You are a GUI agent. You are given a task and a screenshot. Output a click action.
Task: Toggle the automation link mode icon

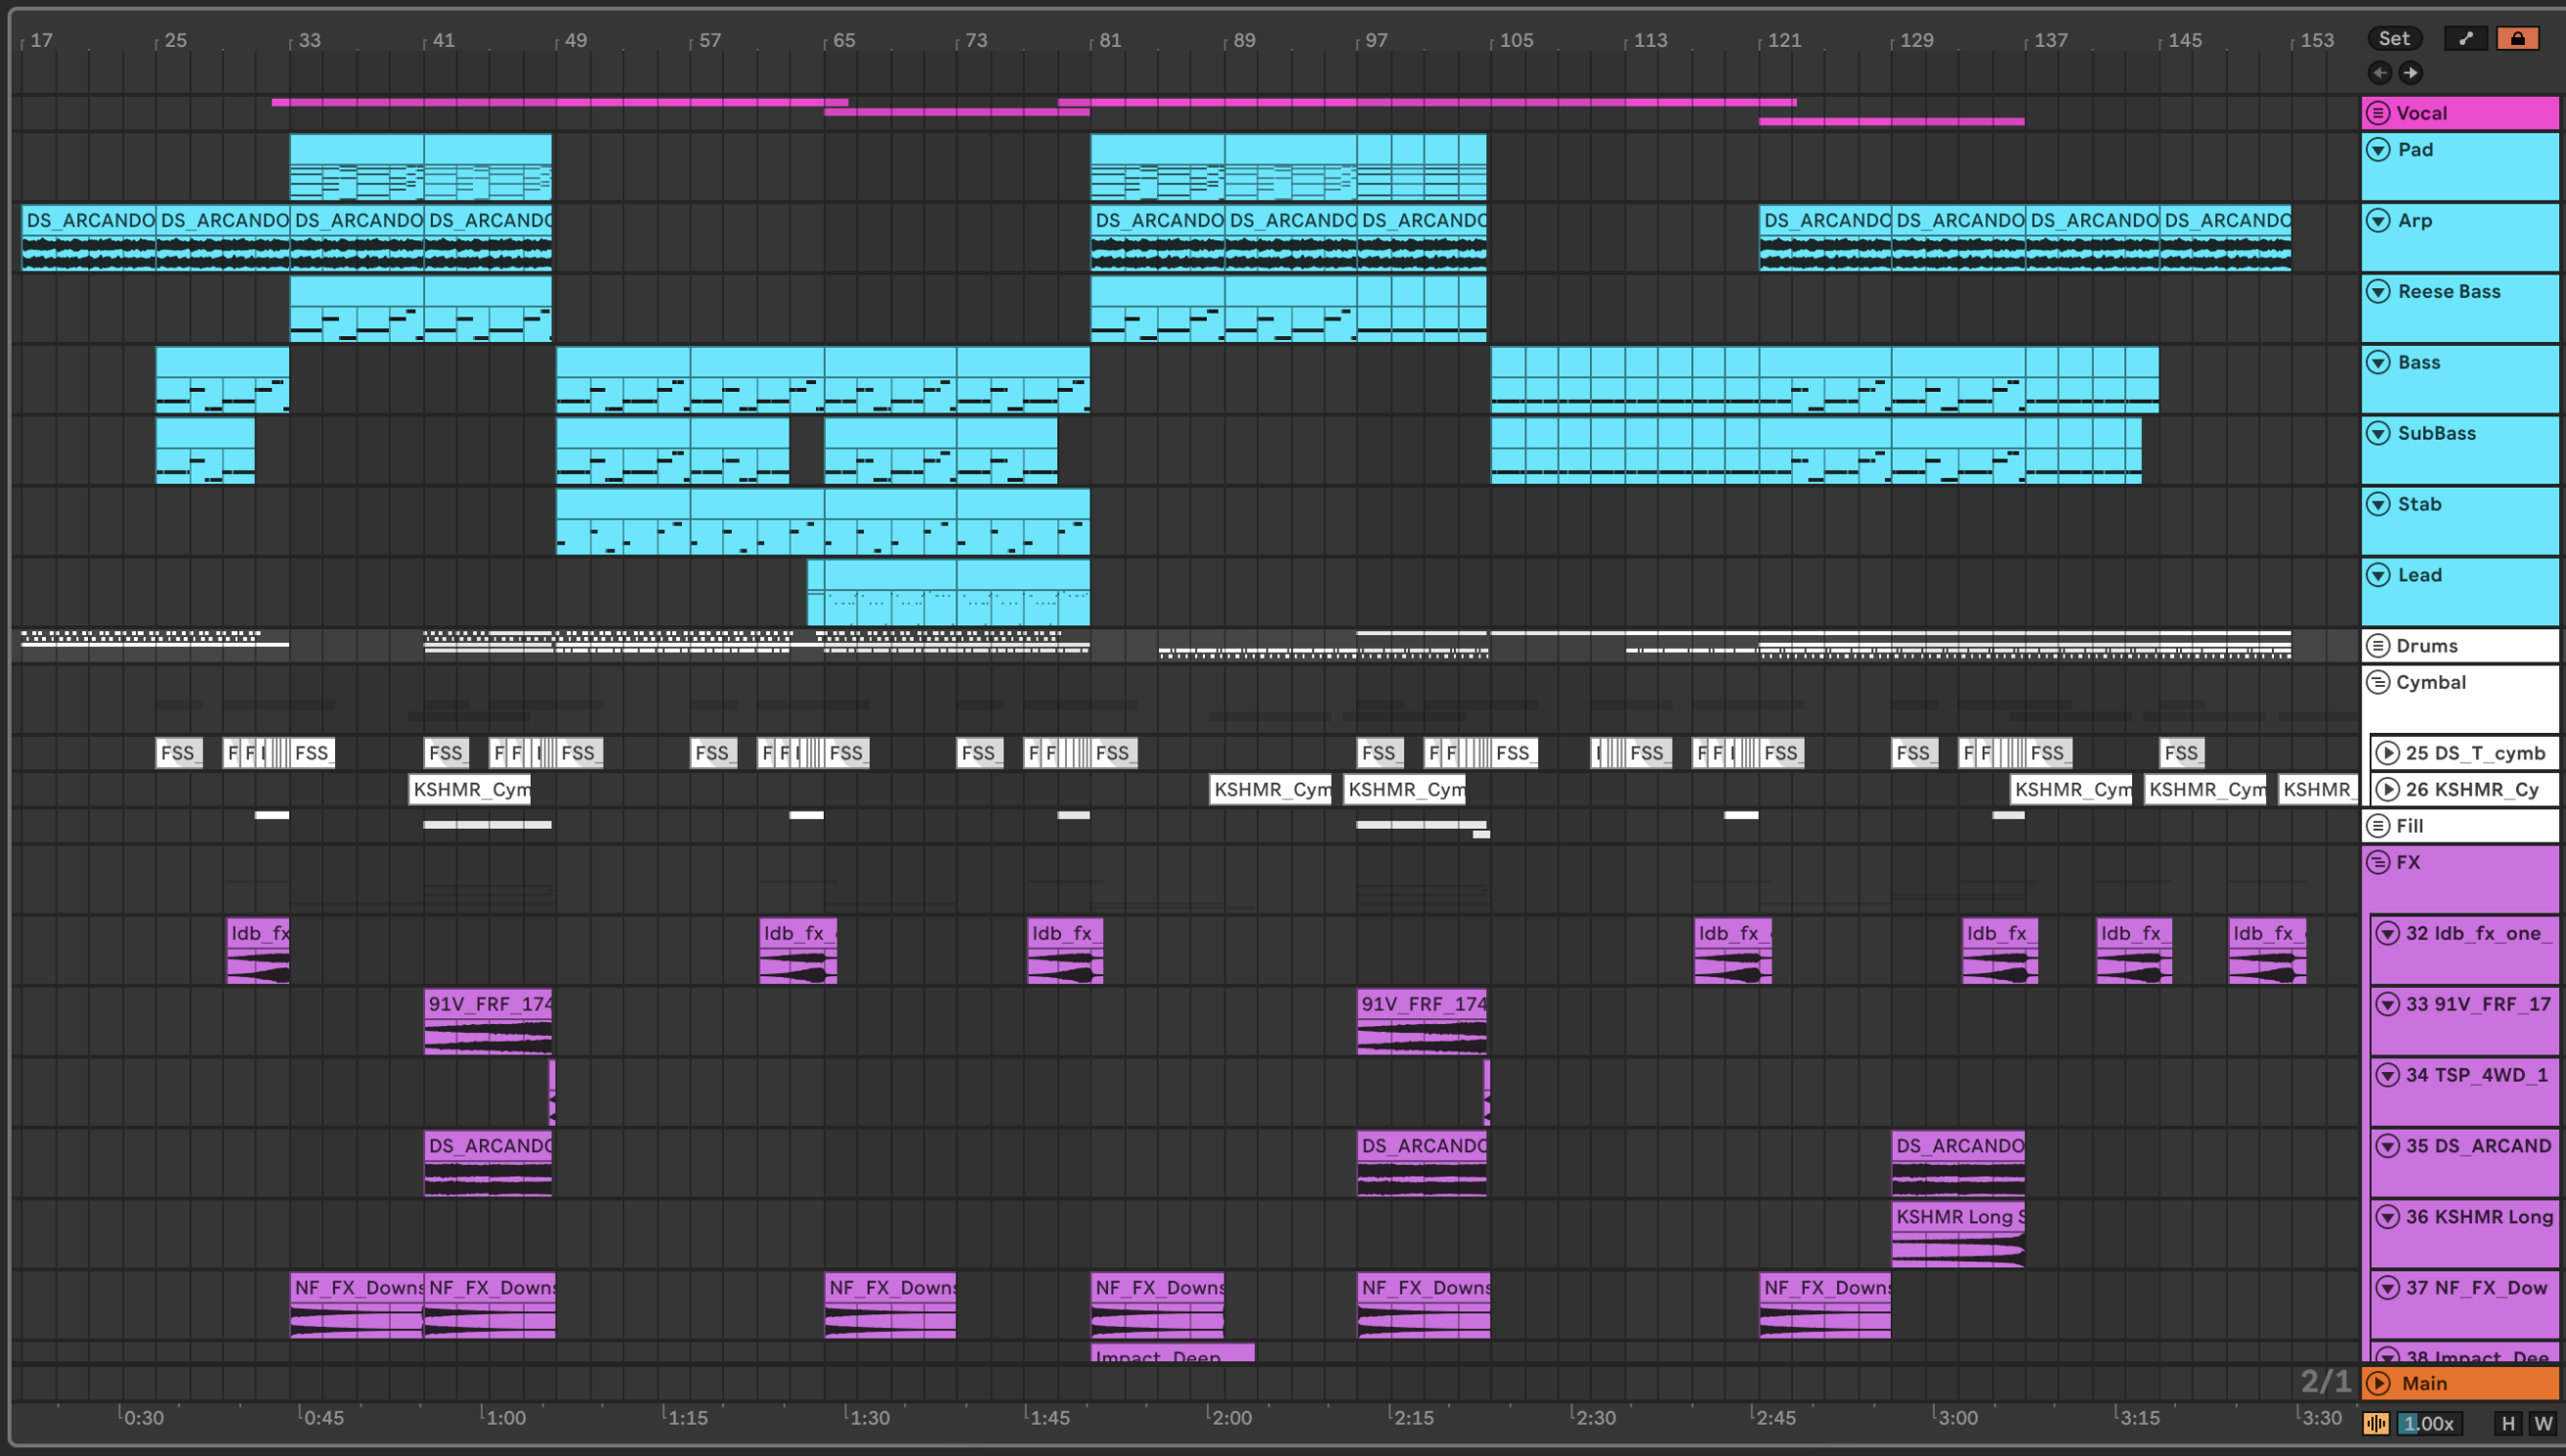click(x=2466, y=38)
